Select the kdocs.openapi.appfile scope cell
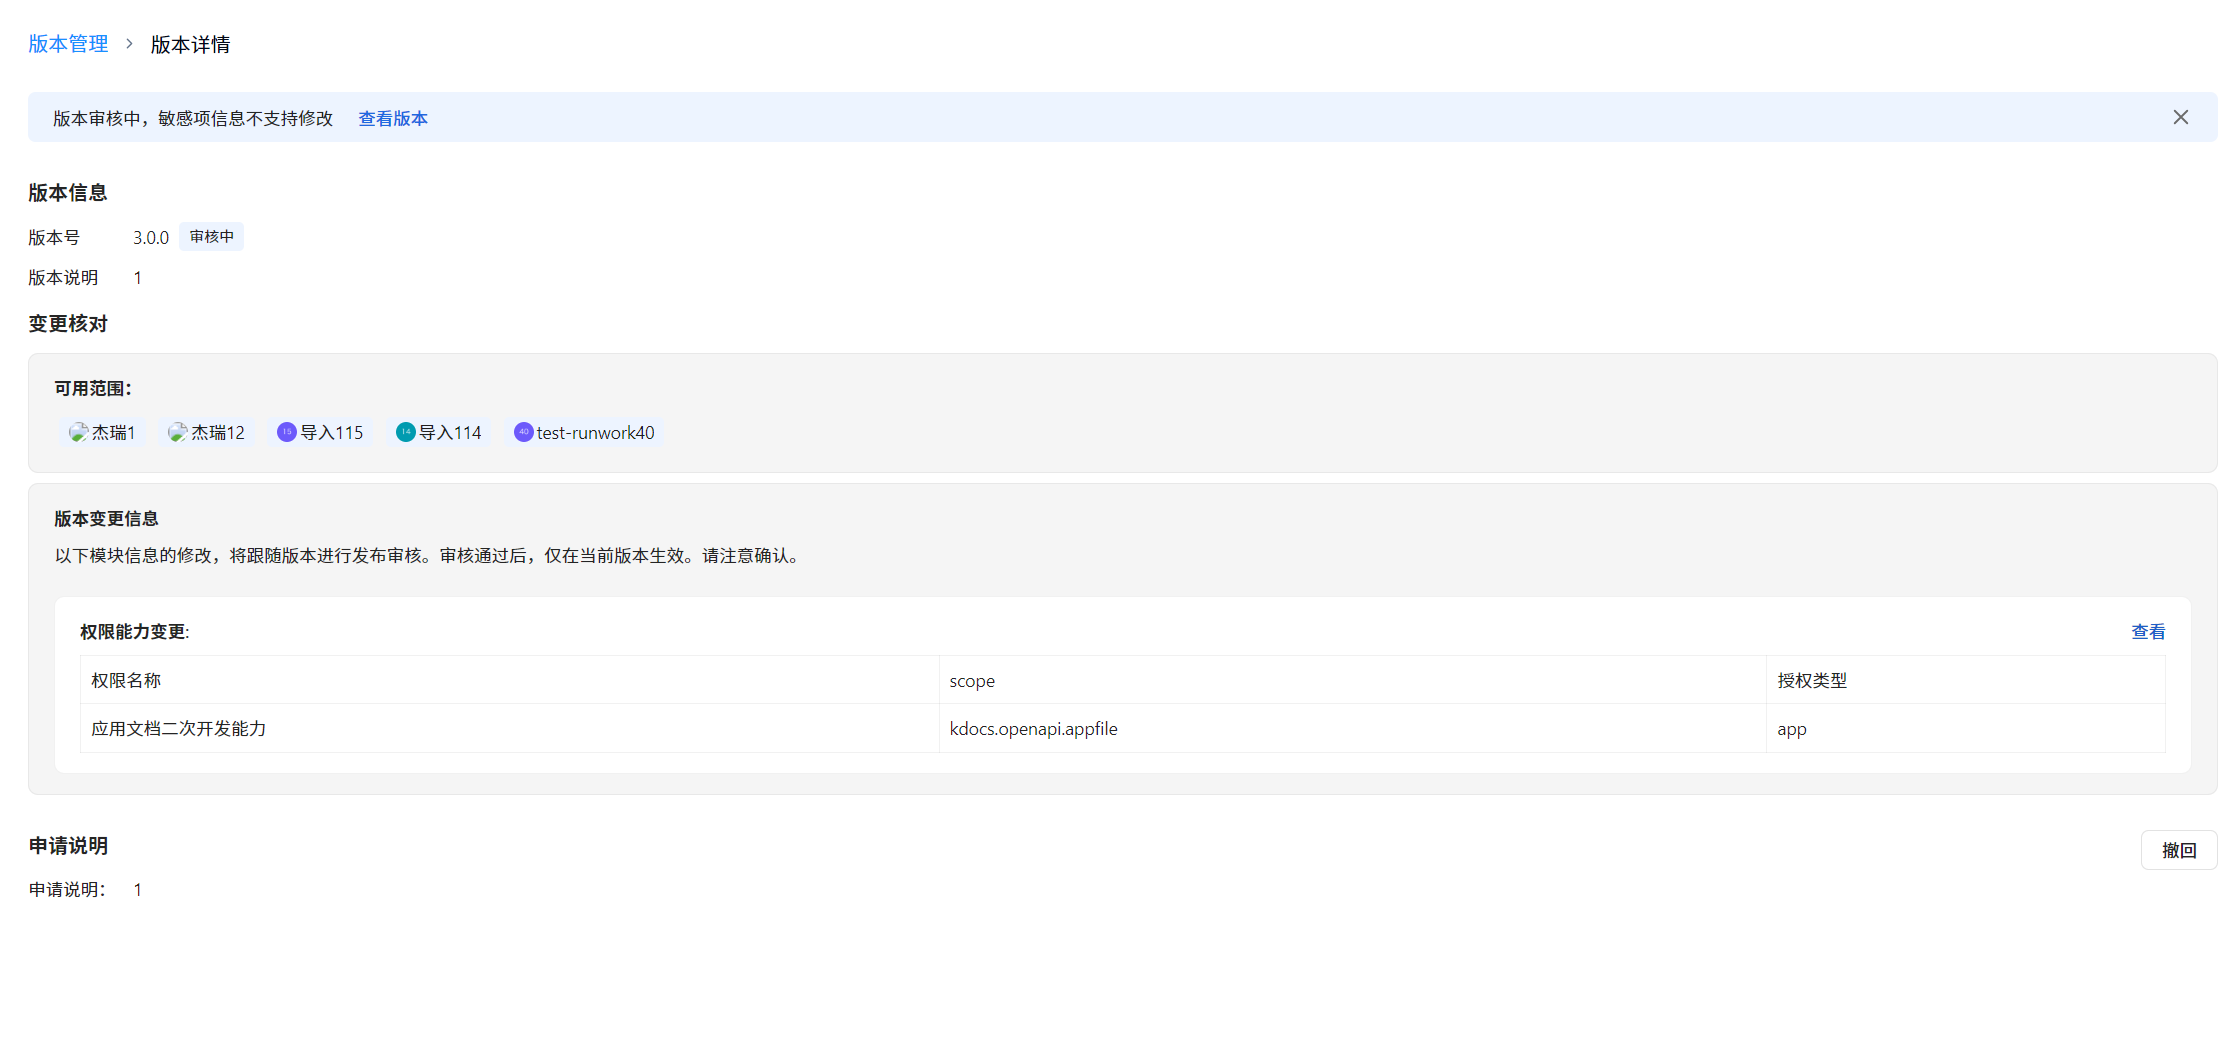 pyautogui.click(x=1033, y=729)
